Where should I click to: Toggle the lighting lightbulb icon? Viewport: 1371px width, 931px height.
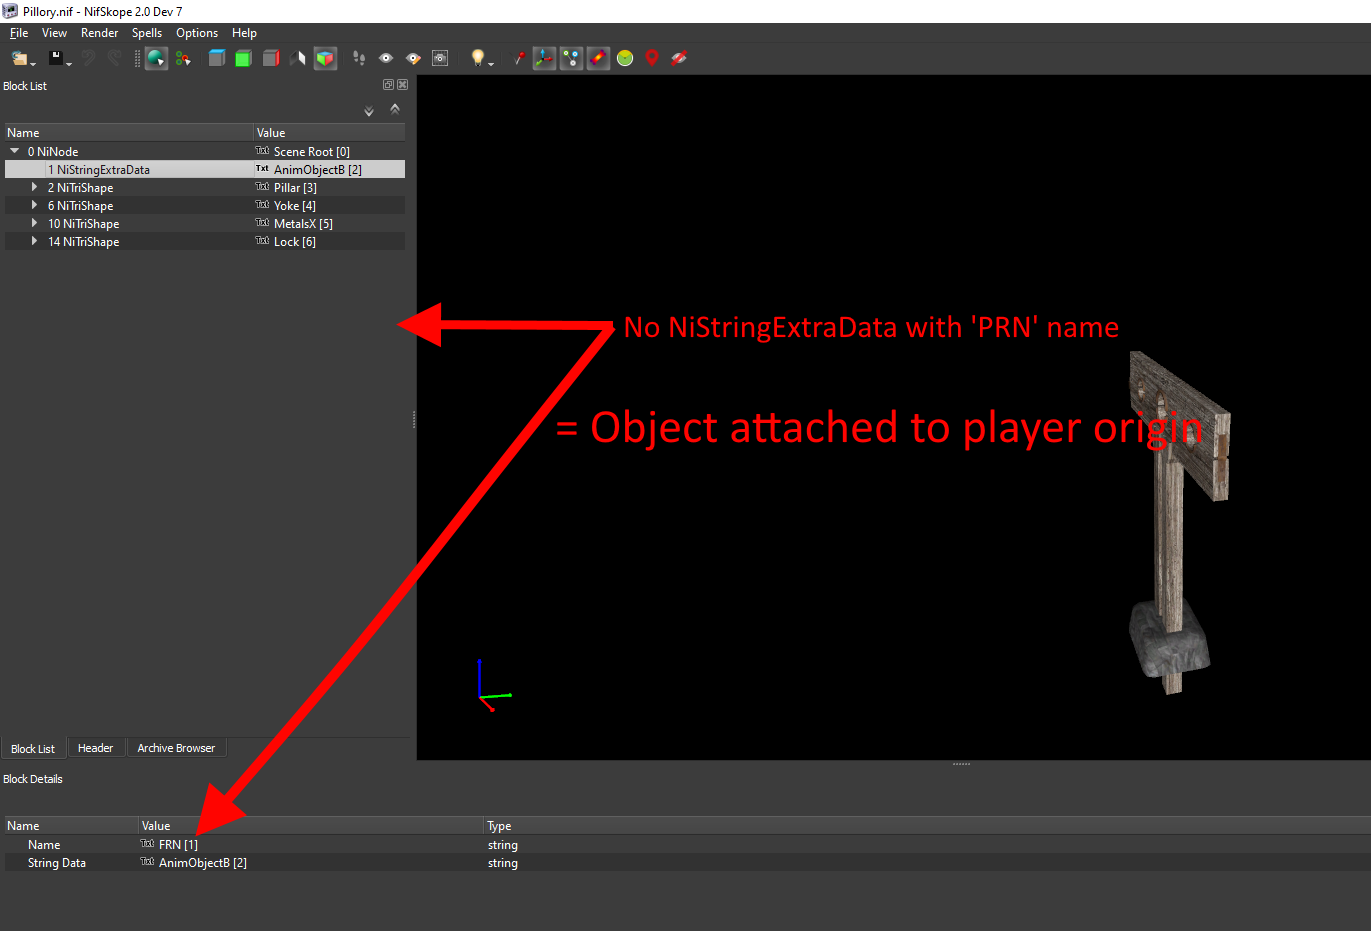click(x=478, y=58)
